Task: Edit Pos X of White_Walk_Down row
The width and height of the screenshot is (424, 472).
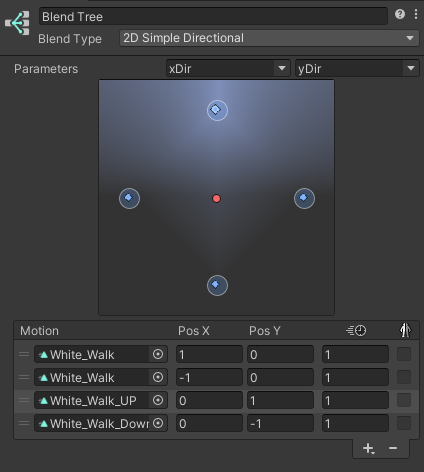Action: [x=209, y=423]
